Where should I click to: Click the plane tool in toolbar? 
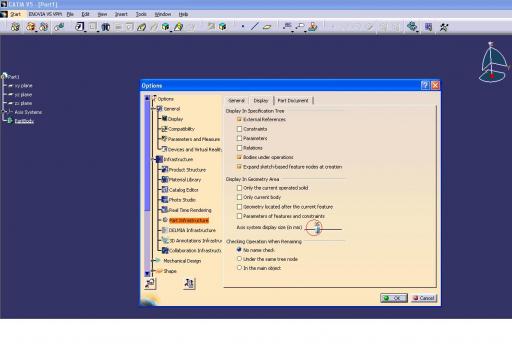click(x=267, y=27)
